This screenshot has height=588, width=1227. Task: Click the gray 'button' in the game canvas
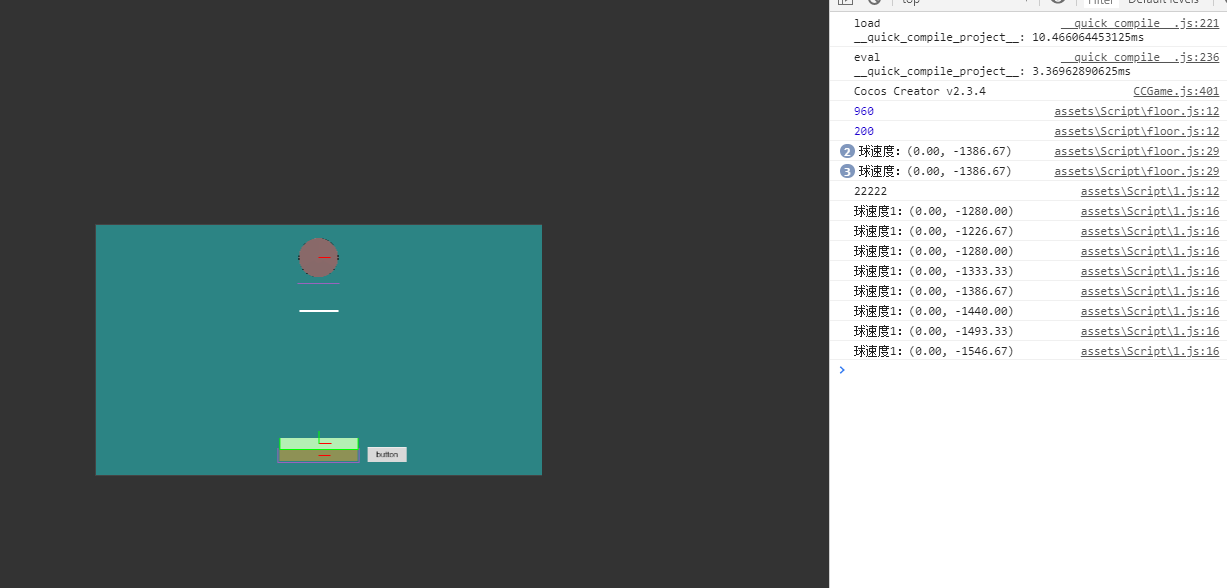[x=387, y=454]
